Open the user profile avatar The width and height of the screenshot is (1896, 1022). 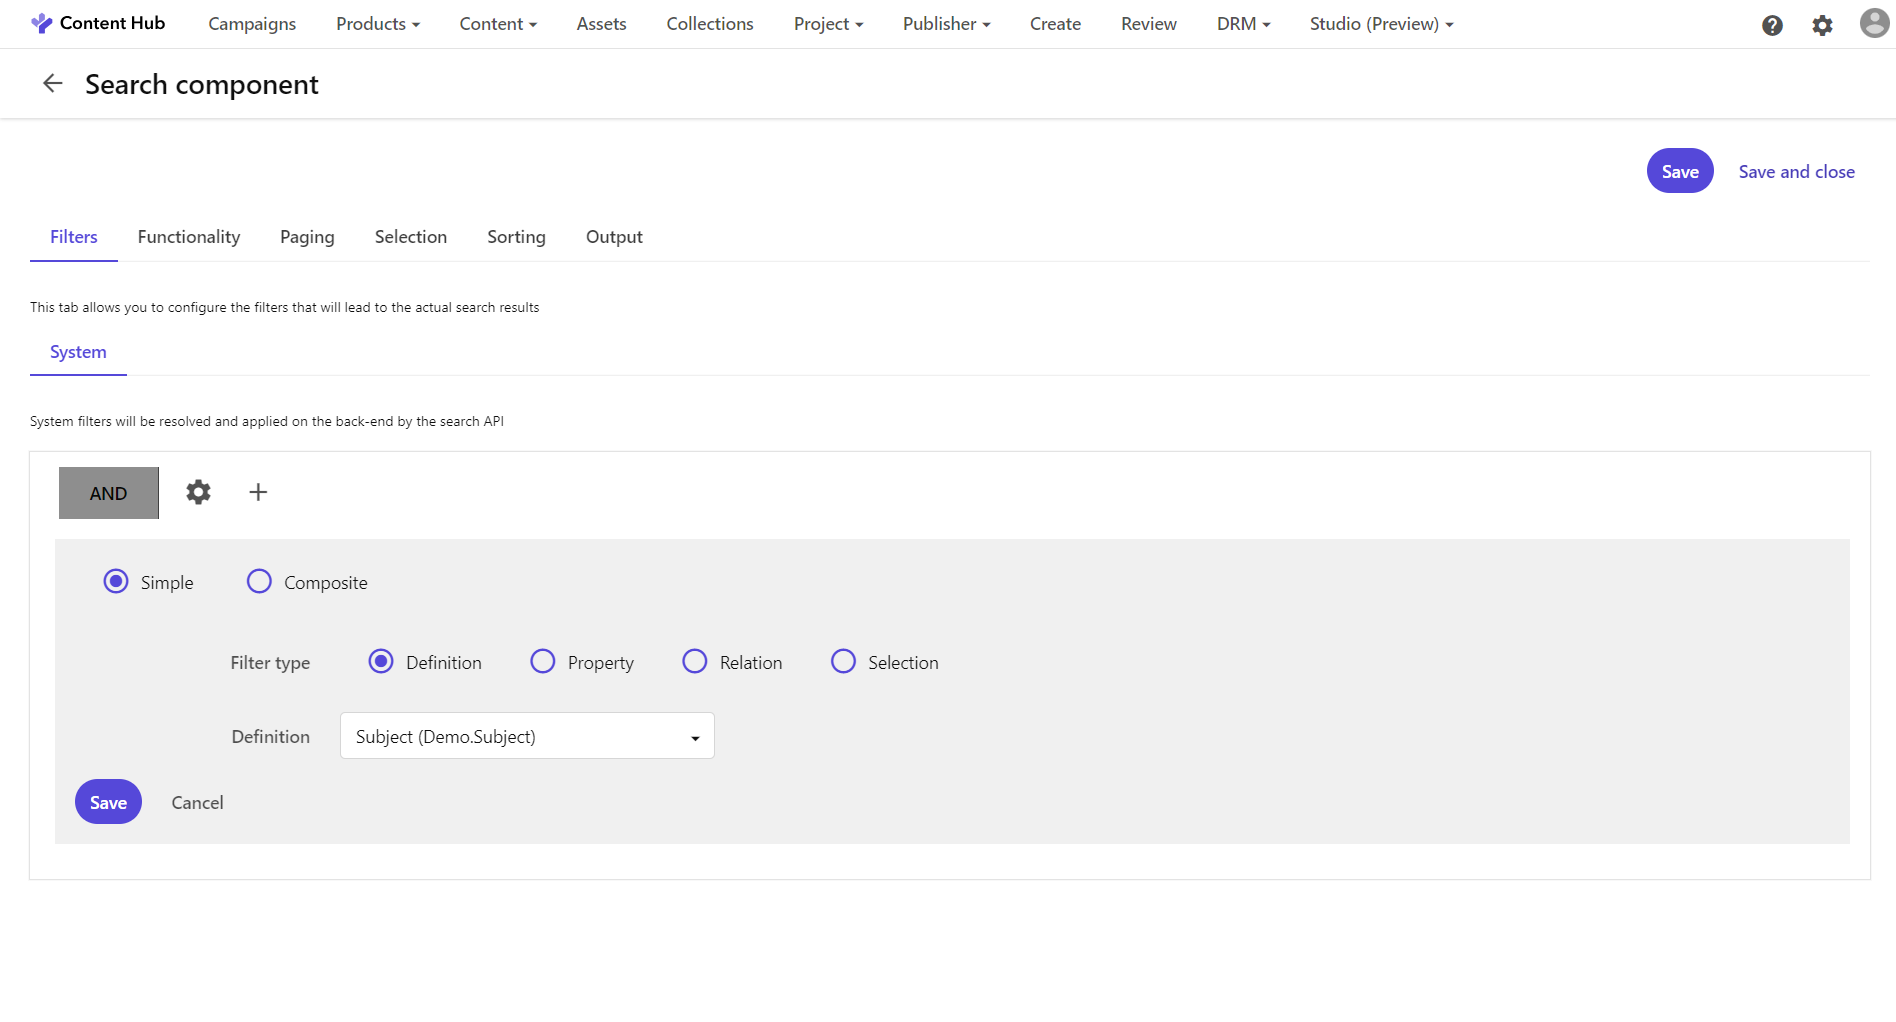click(1874, 23)
